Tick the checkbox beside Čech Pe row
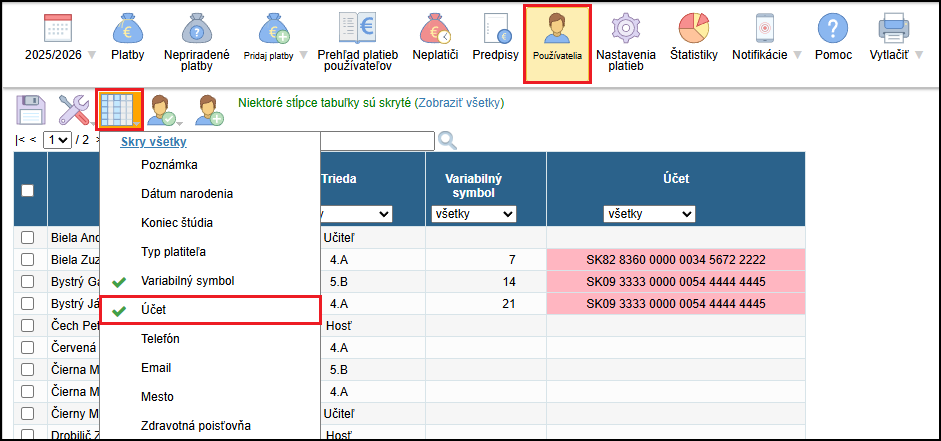 click(28, 326)
